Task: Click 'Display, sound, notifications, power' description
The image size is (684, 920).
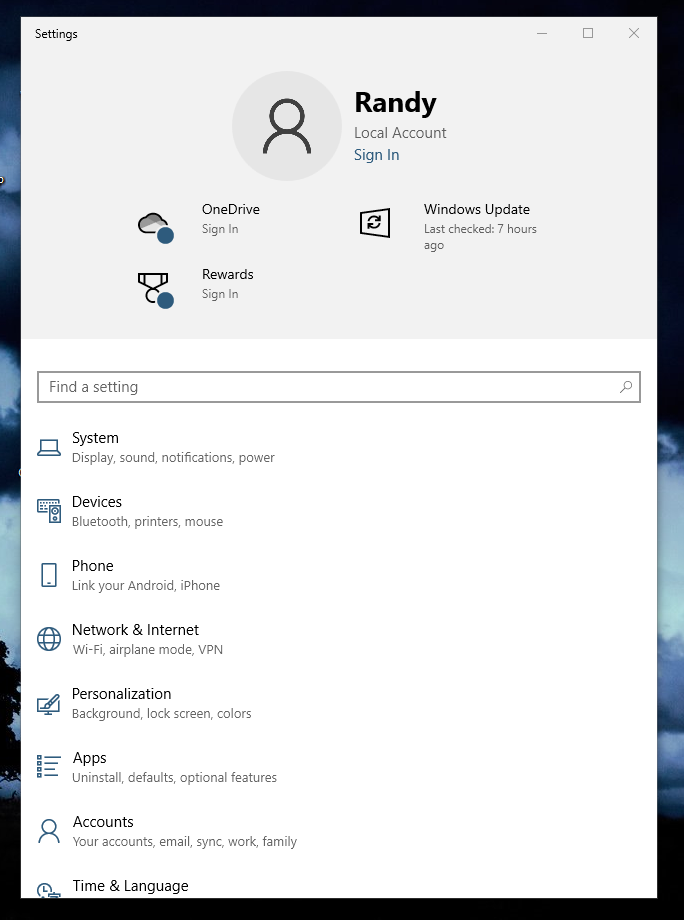Action: pyautogui.click(x=173, y=458)
